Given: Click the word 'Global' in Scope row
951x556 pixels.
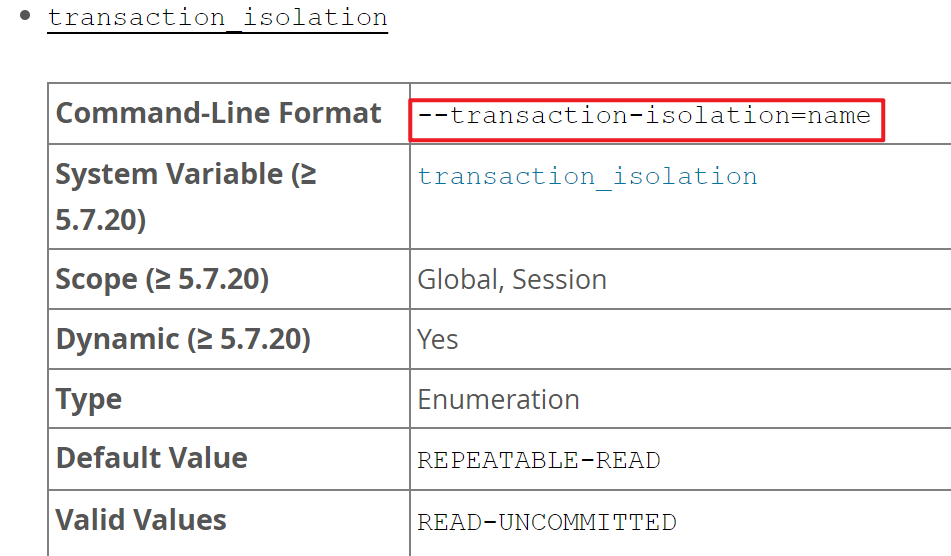Looking at the screenshot, I should pyautogui.click(x=457, y=280).
